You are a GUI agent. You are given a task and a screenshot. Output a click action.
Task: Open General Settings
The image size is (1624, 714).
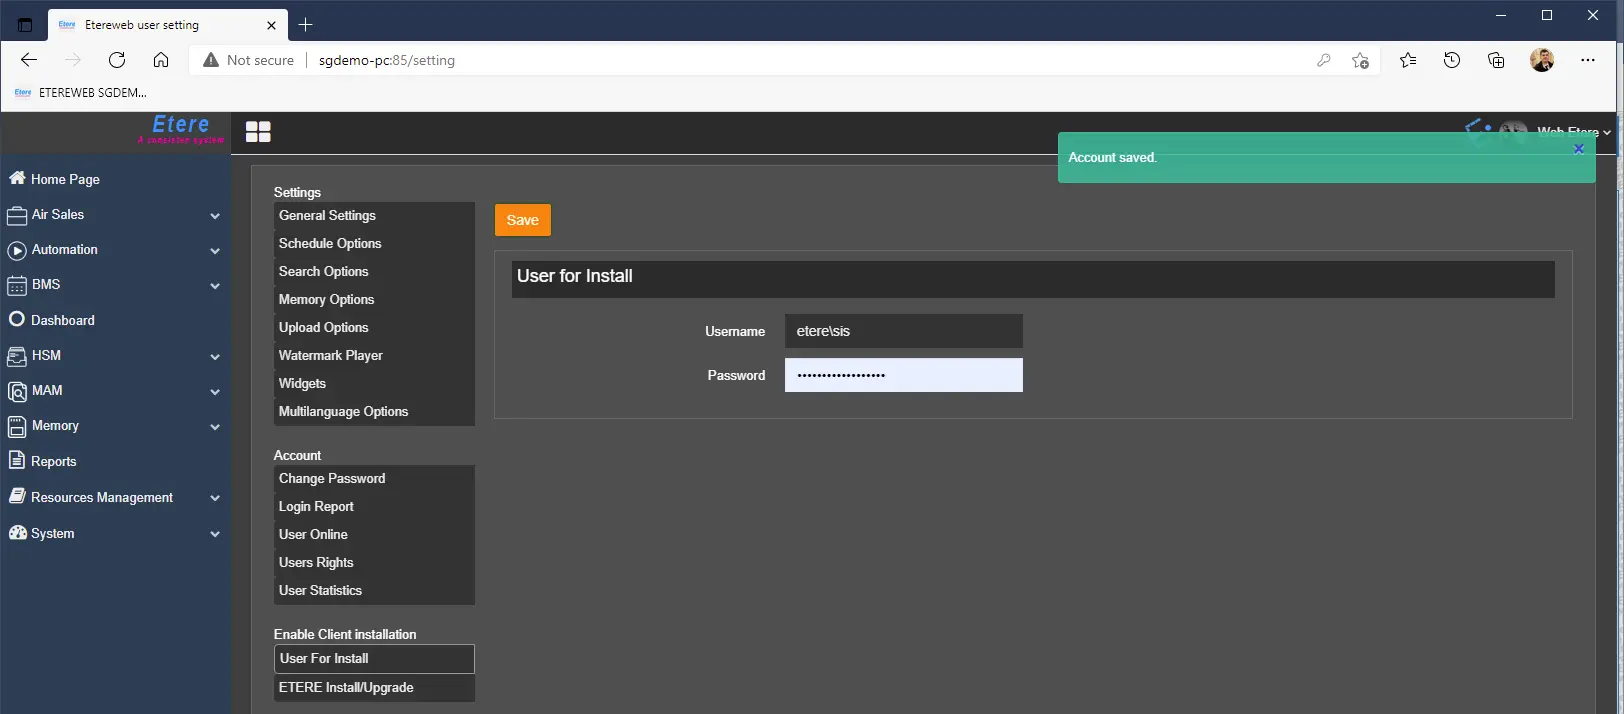(x=327, y=215)
